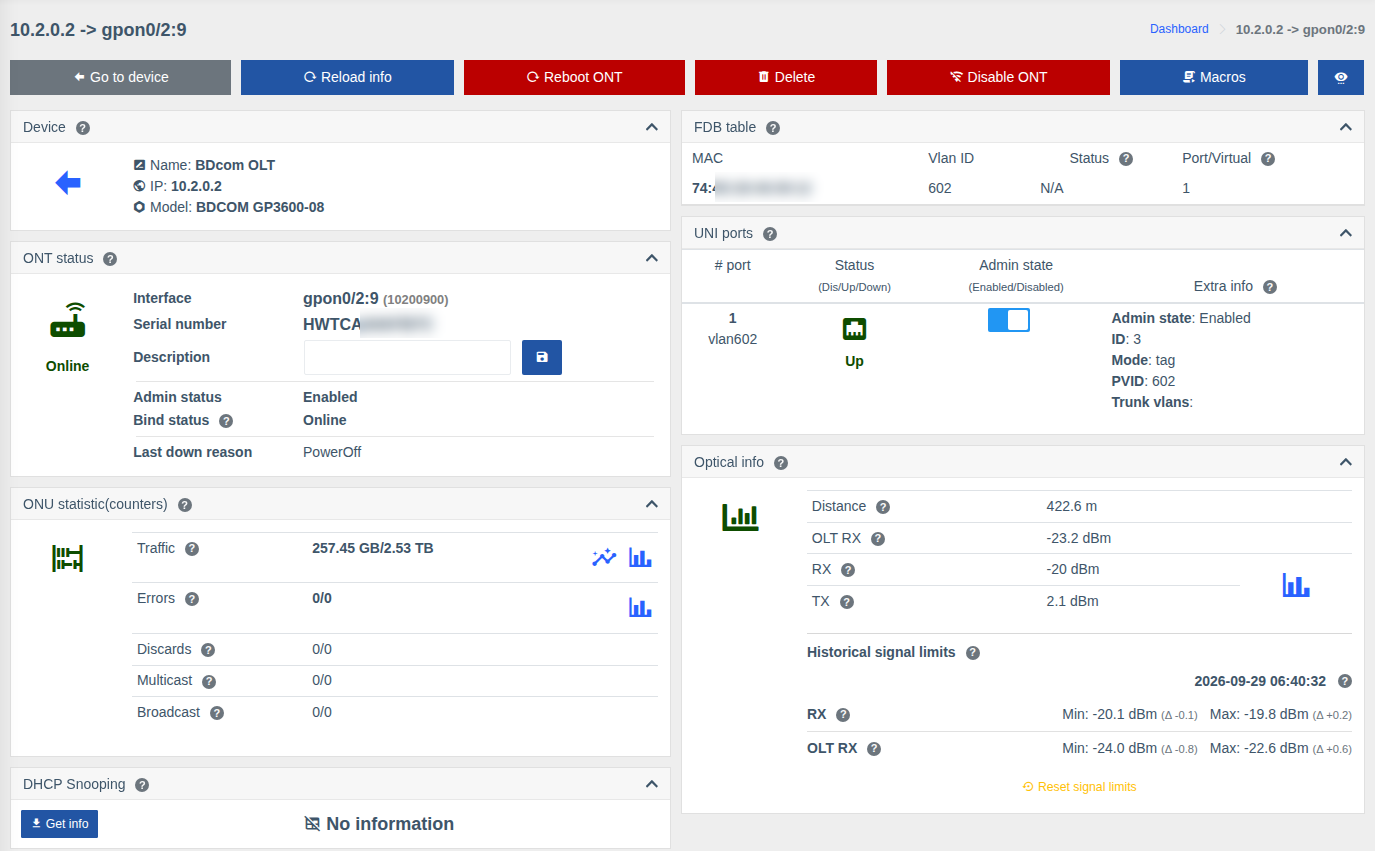Click the help icon beside DHCP Snooping

(142, 785)
